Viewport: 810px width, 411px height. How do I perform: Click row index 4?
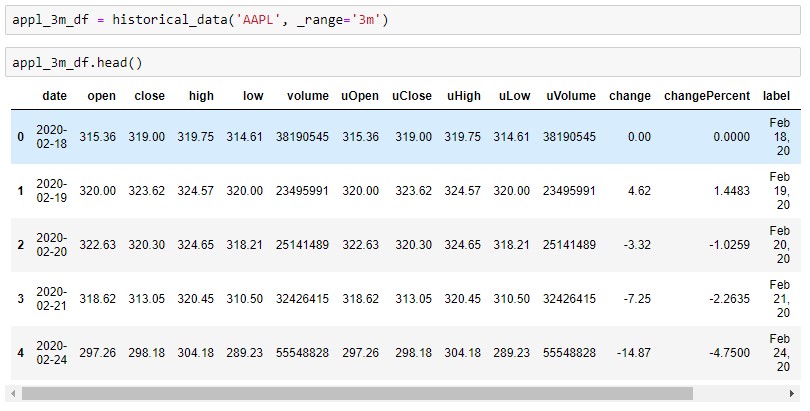(x=21, y=353)
